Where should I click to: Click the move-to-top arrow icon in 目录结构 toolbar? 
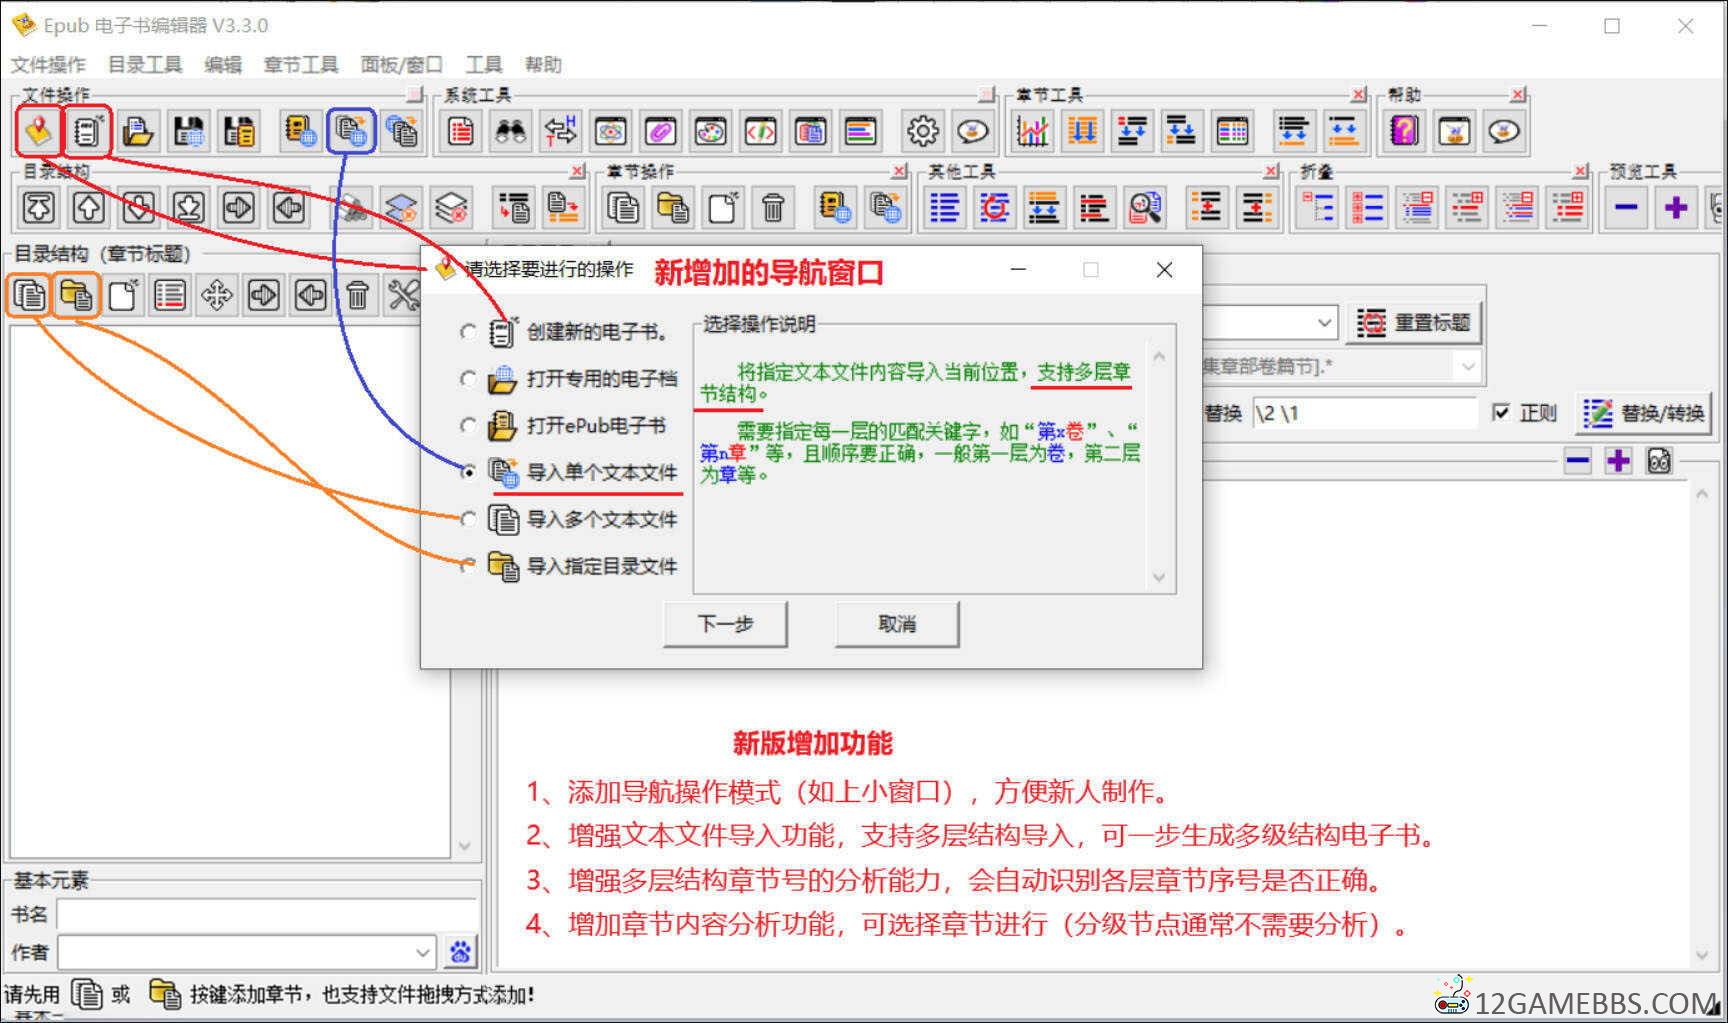point(39,208)
